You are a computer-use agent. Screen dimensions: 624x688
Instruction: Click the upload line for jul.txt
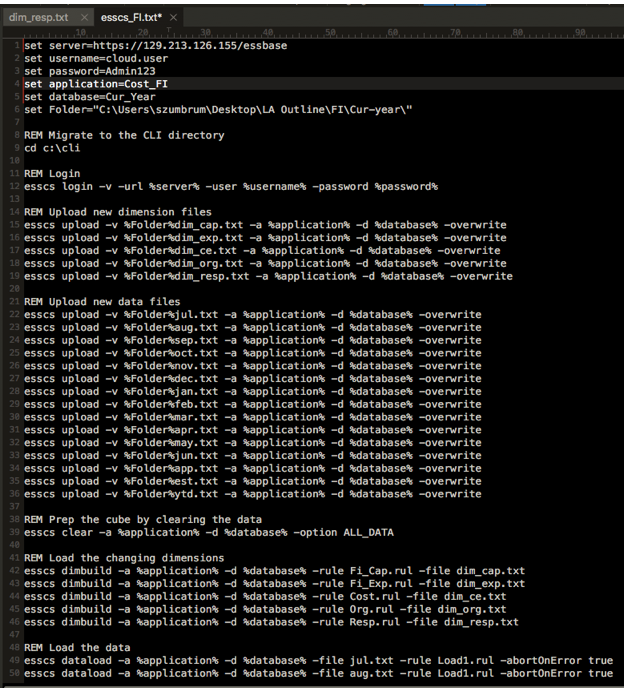tap(252, 314)
